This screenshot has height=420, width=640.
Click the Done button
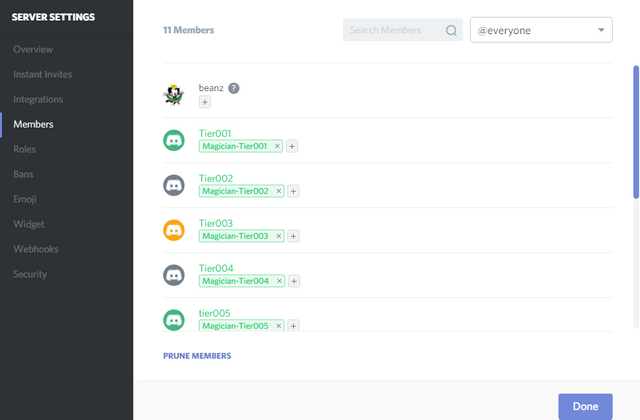click(x=585, y=407)
